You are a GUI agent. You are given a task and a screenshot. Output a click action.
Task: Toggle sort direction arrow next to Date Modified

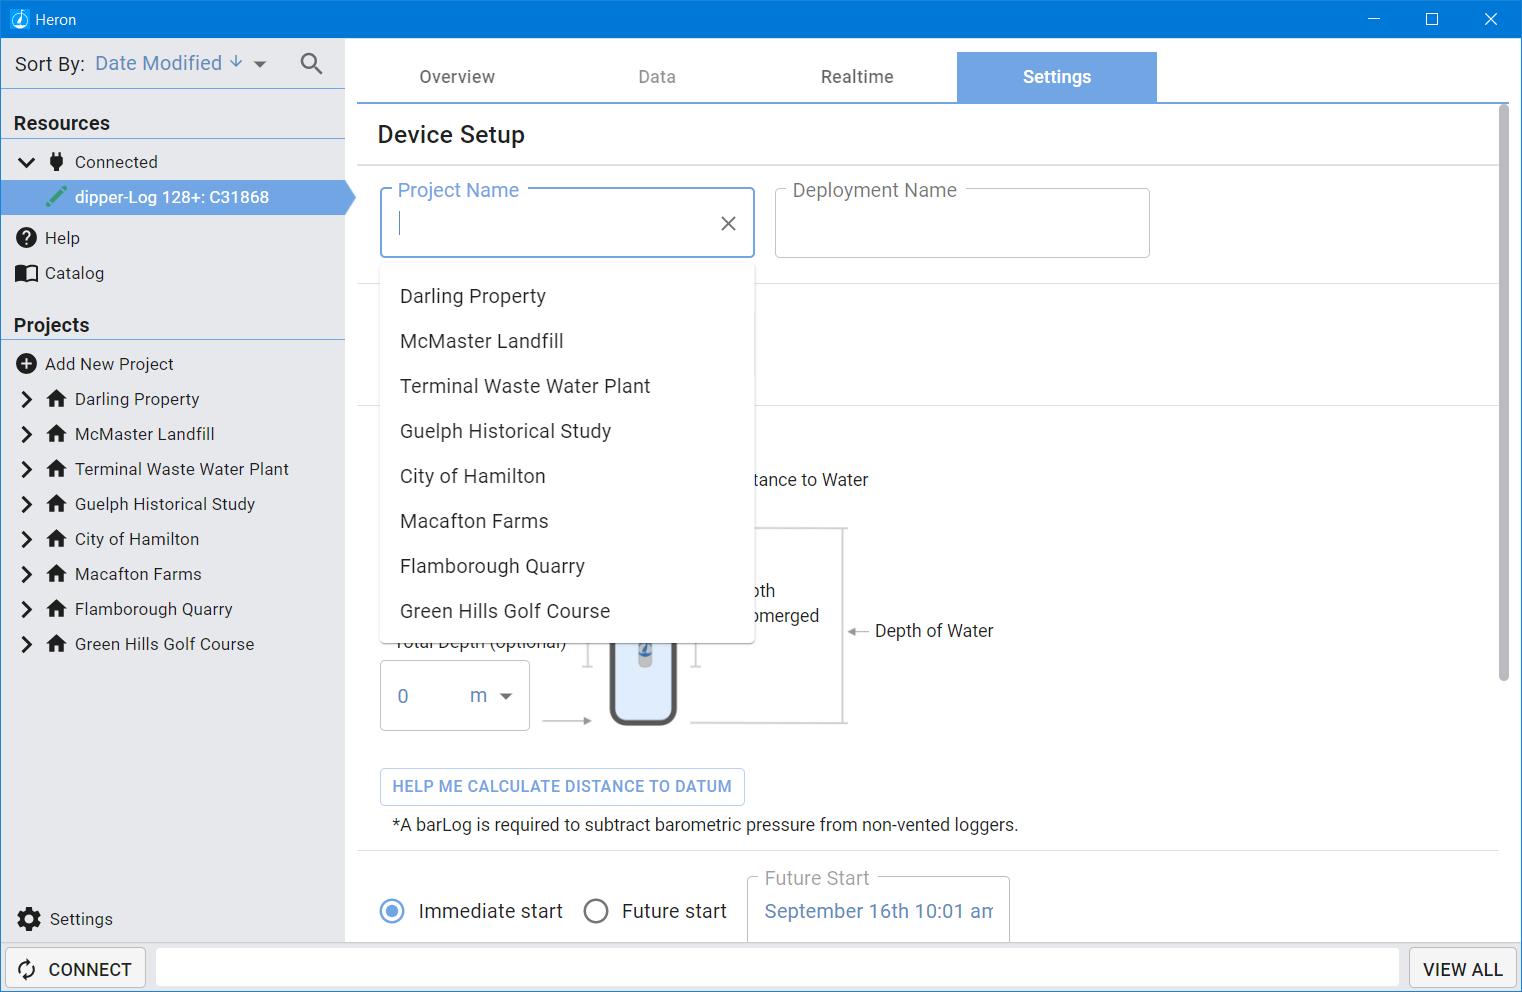[x=236, y=62]
